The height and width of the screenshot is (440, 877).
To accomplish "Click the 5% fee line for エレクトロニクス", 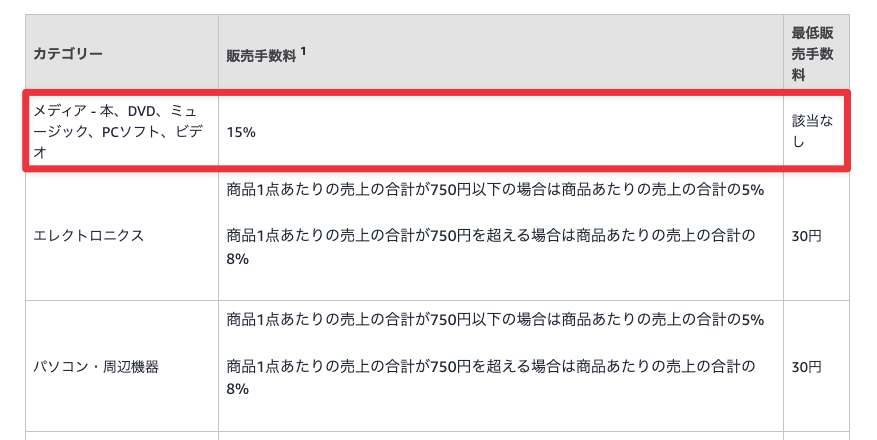I will coord(495,190).
